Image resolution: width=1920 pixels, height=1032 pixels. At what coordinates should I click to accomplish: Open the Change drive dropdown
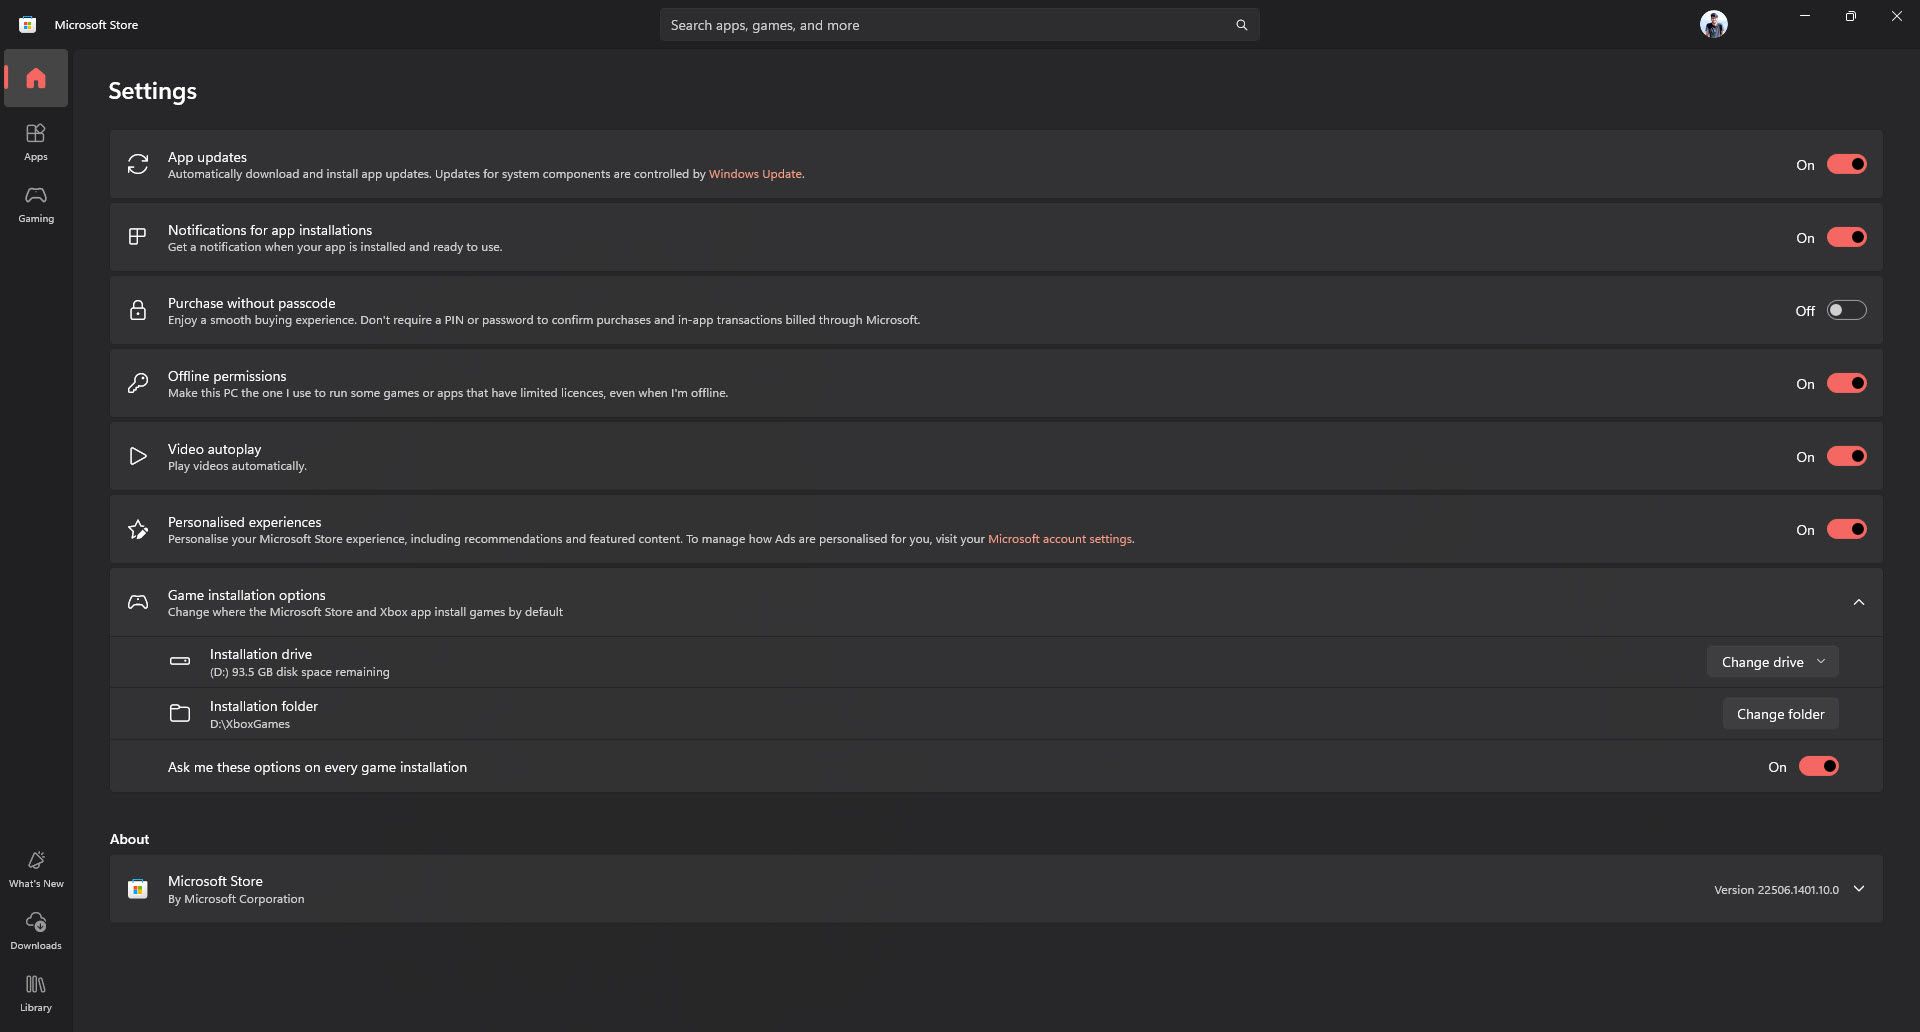coord(1772,662)
